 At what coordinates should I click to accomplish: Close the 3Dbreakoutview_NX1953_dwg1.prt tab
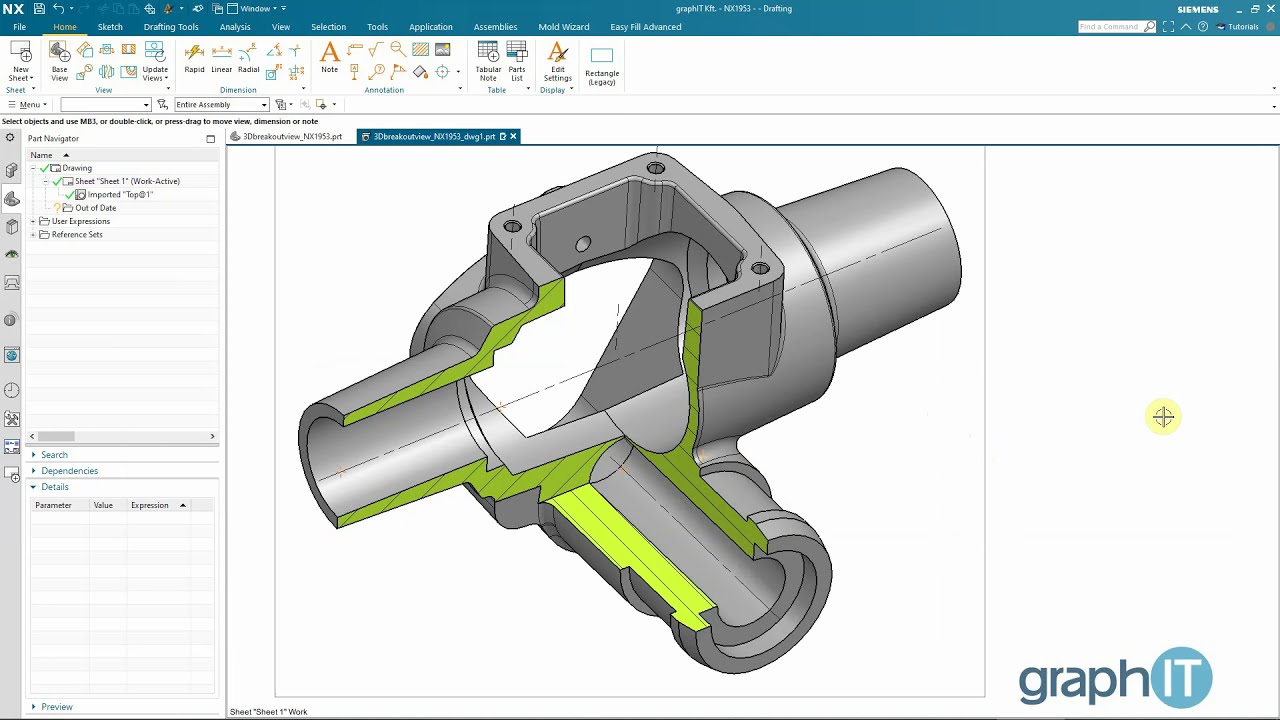[513, 136]
